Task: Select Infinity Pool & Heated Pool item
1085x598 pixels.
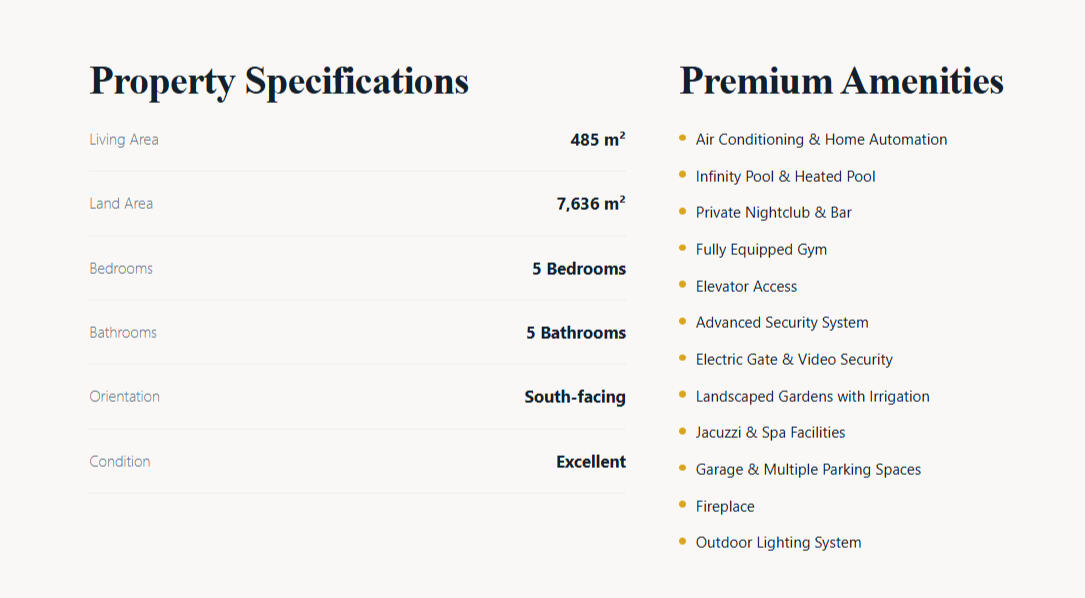Action: tap(785, 177)
